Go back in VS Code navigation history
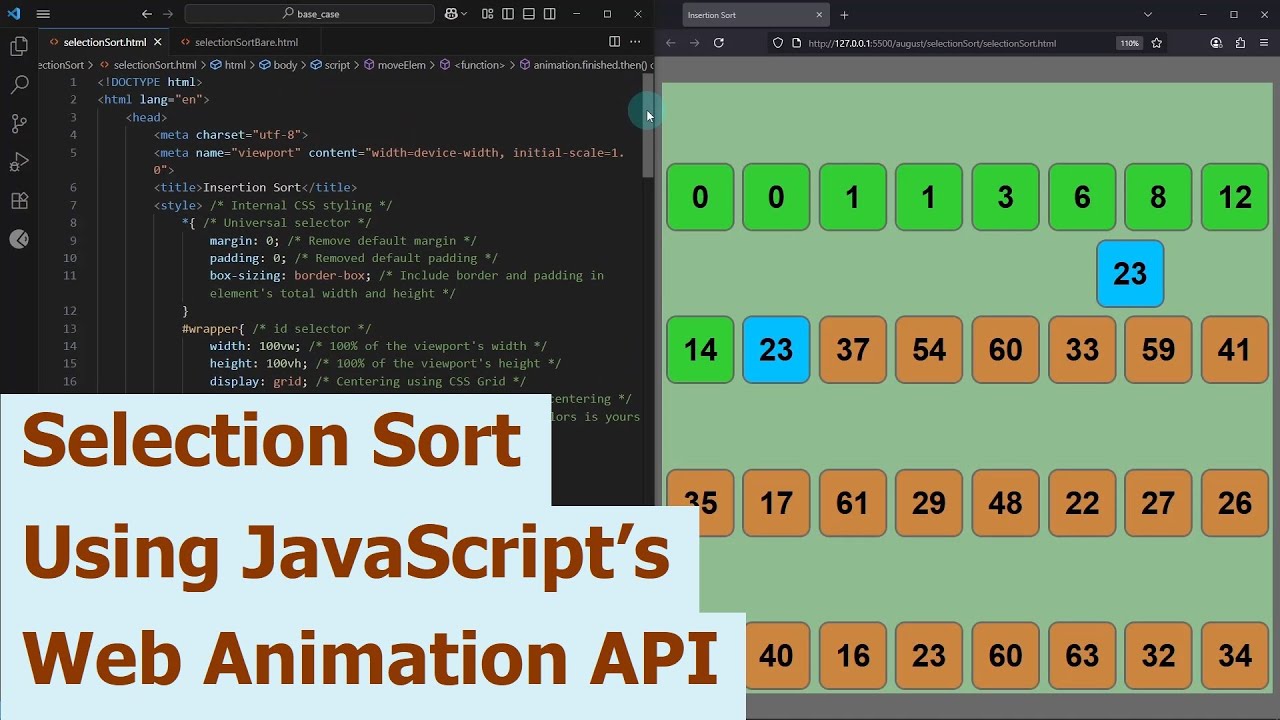The width and height of the screenshot is (1280, 720). click(x=147, y=14)
